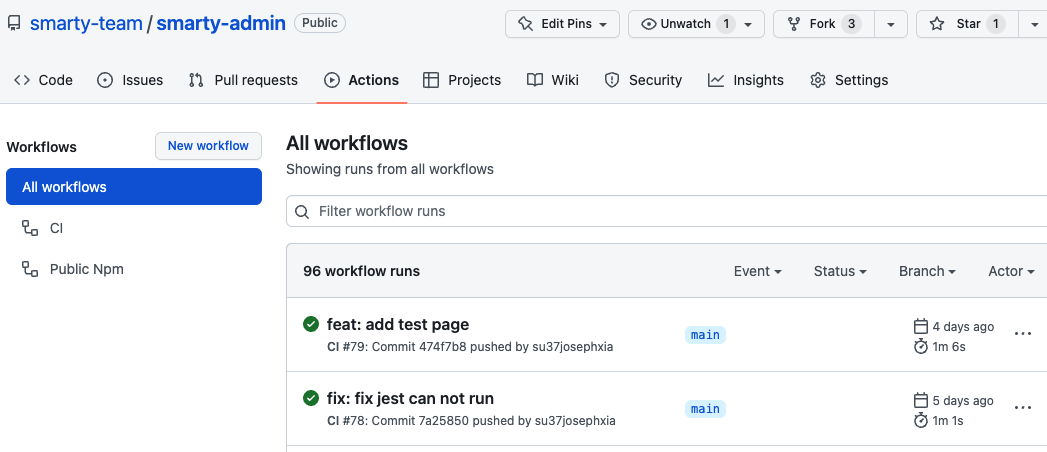The image size is (1047, 452).
Task: Click the New workflow button
Action: (x=208, y=146)
